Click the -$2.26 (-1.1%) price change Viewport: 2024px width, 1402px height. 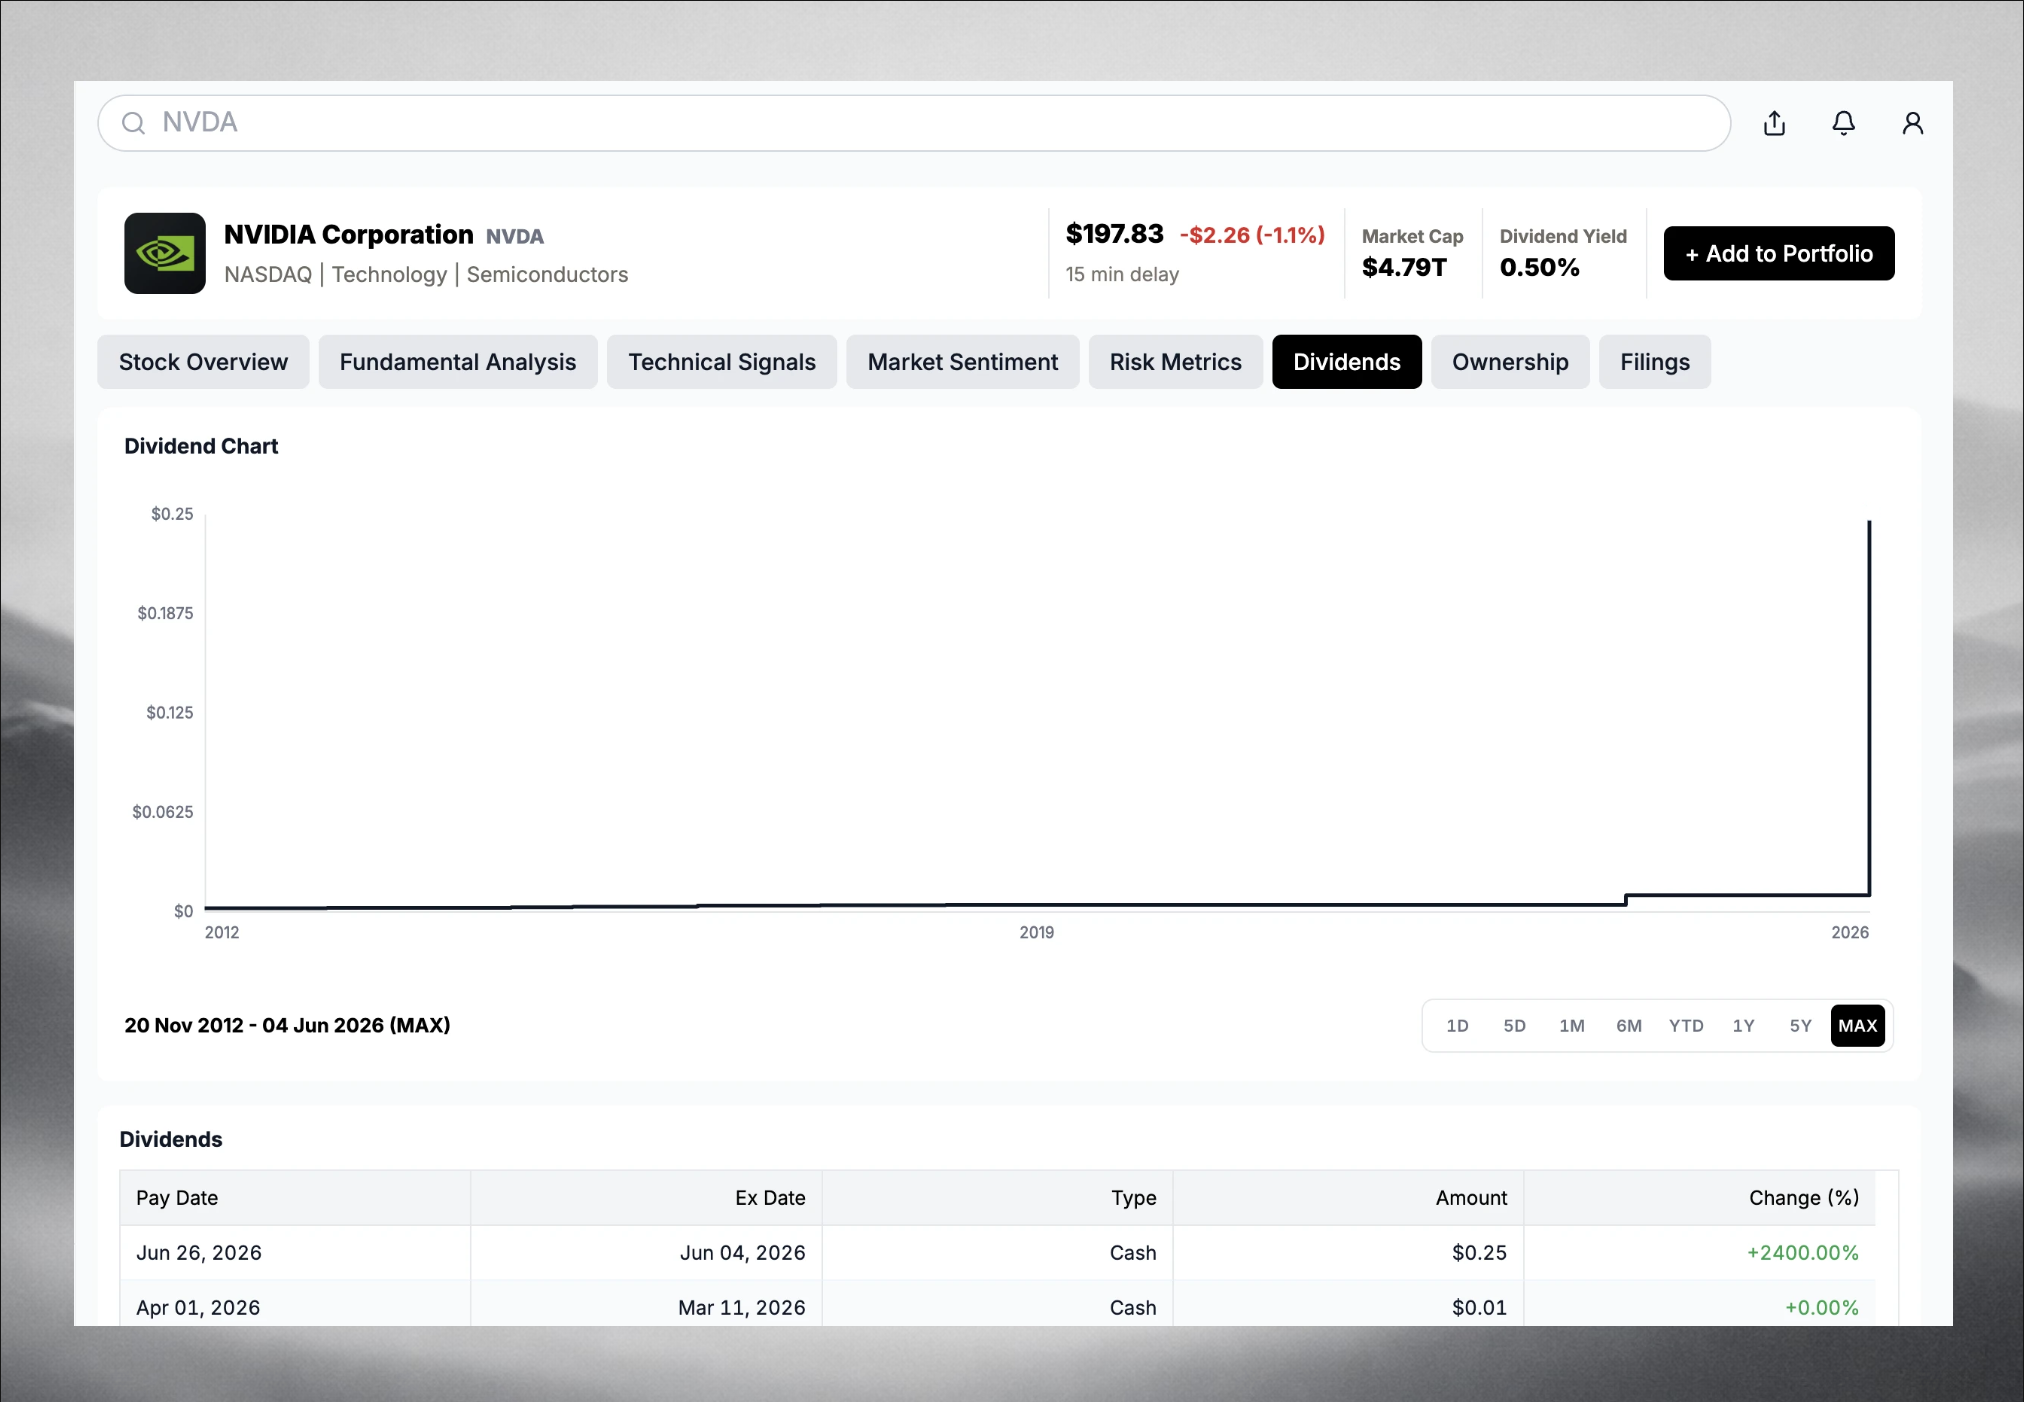click(x=1252, y=235)
